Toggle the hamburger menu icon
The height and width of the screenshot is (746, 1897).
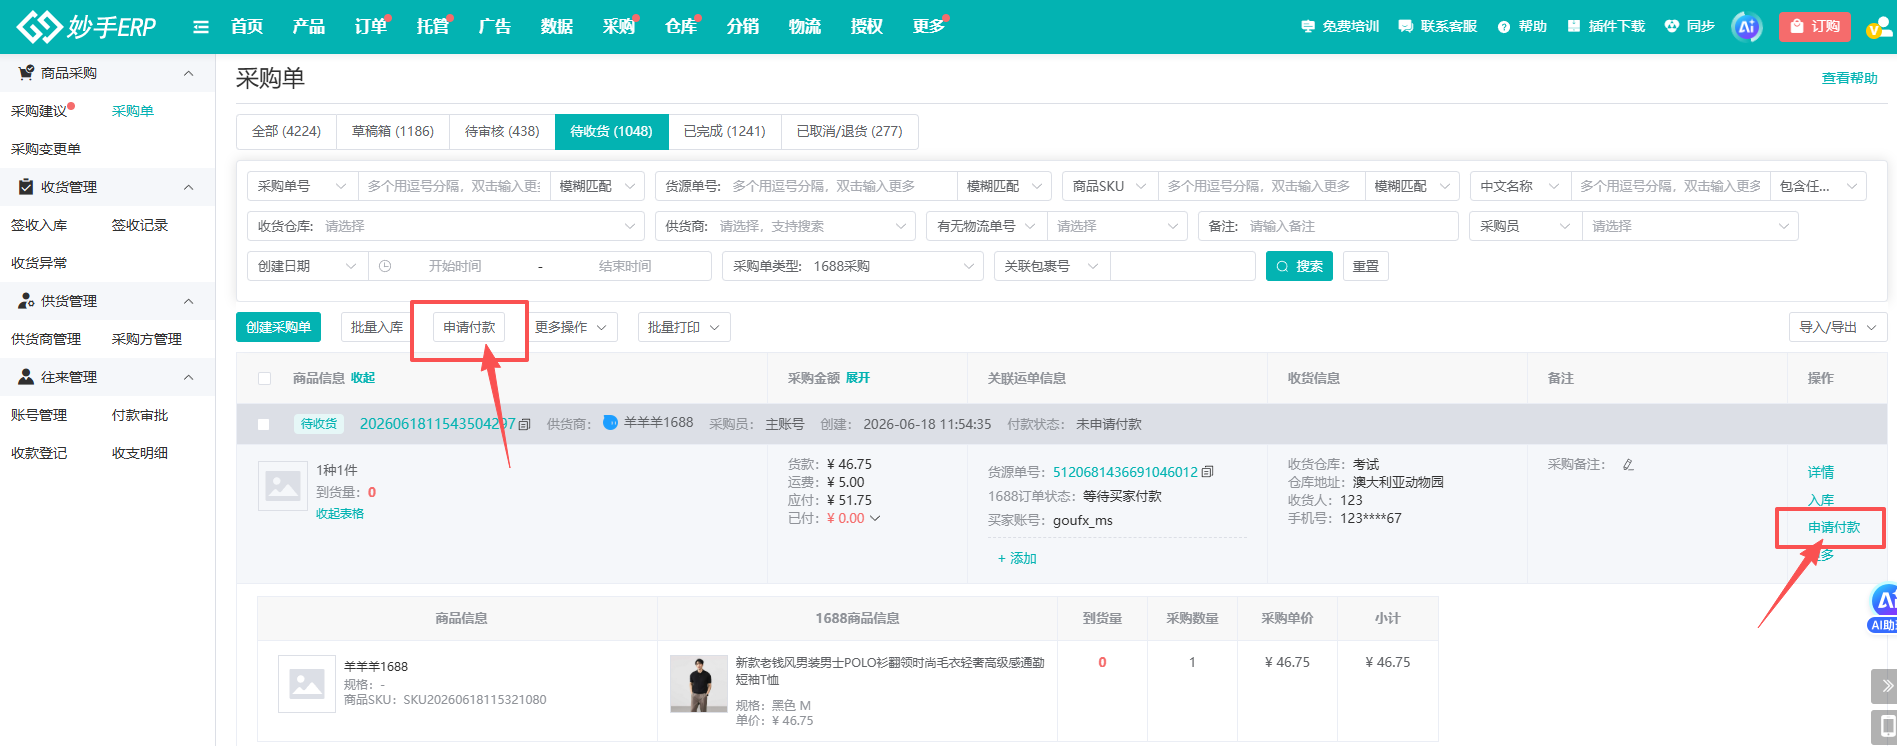click(201, 27)
